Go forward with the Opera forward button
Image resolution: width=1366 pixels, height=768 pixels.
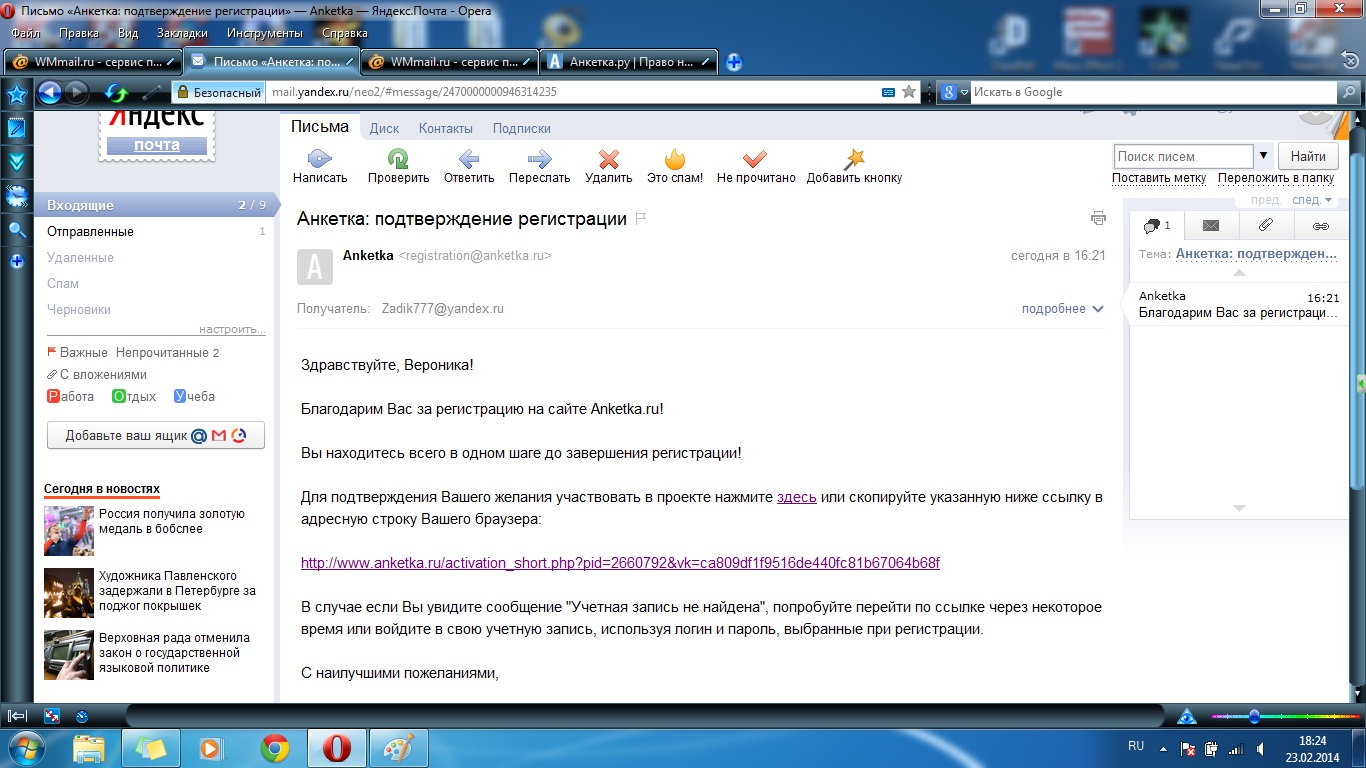(76, 93)
